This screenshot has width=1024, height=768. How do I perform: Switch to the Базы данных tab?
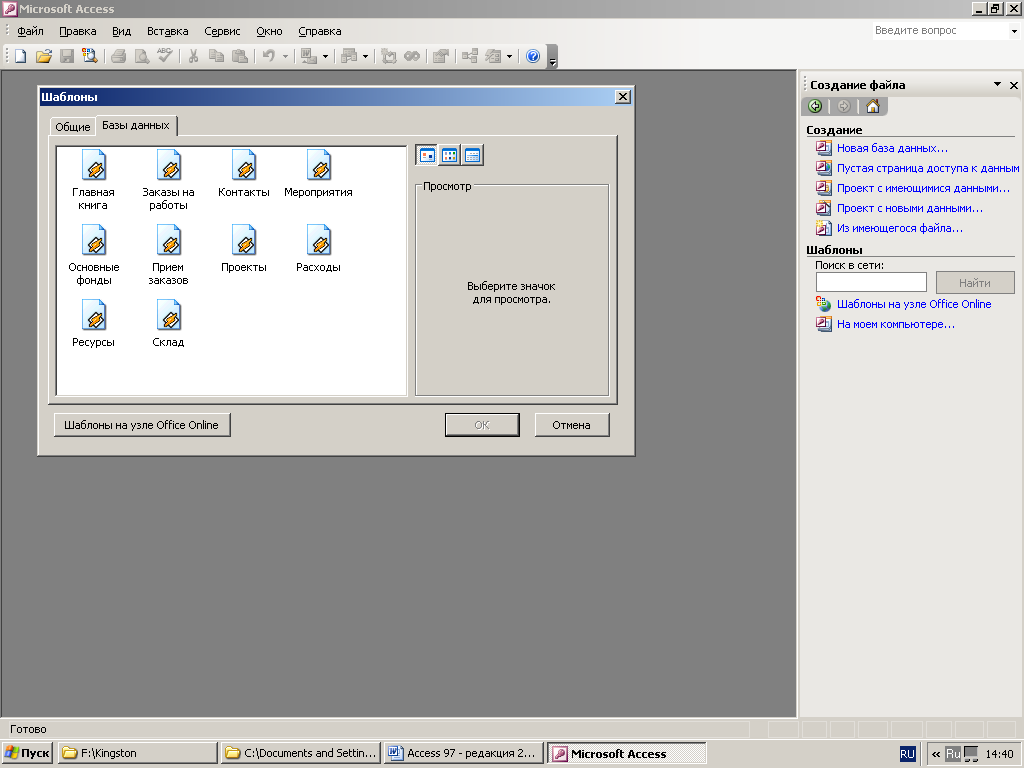[x=136, y=125]
